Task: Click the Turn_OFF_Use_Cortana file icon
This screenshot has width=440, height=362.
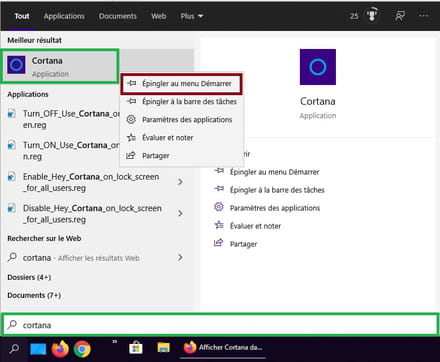Action: [12, 114]
